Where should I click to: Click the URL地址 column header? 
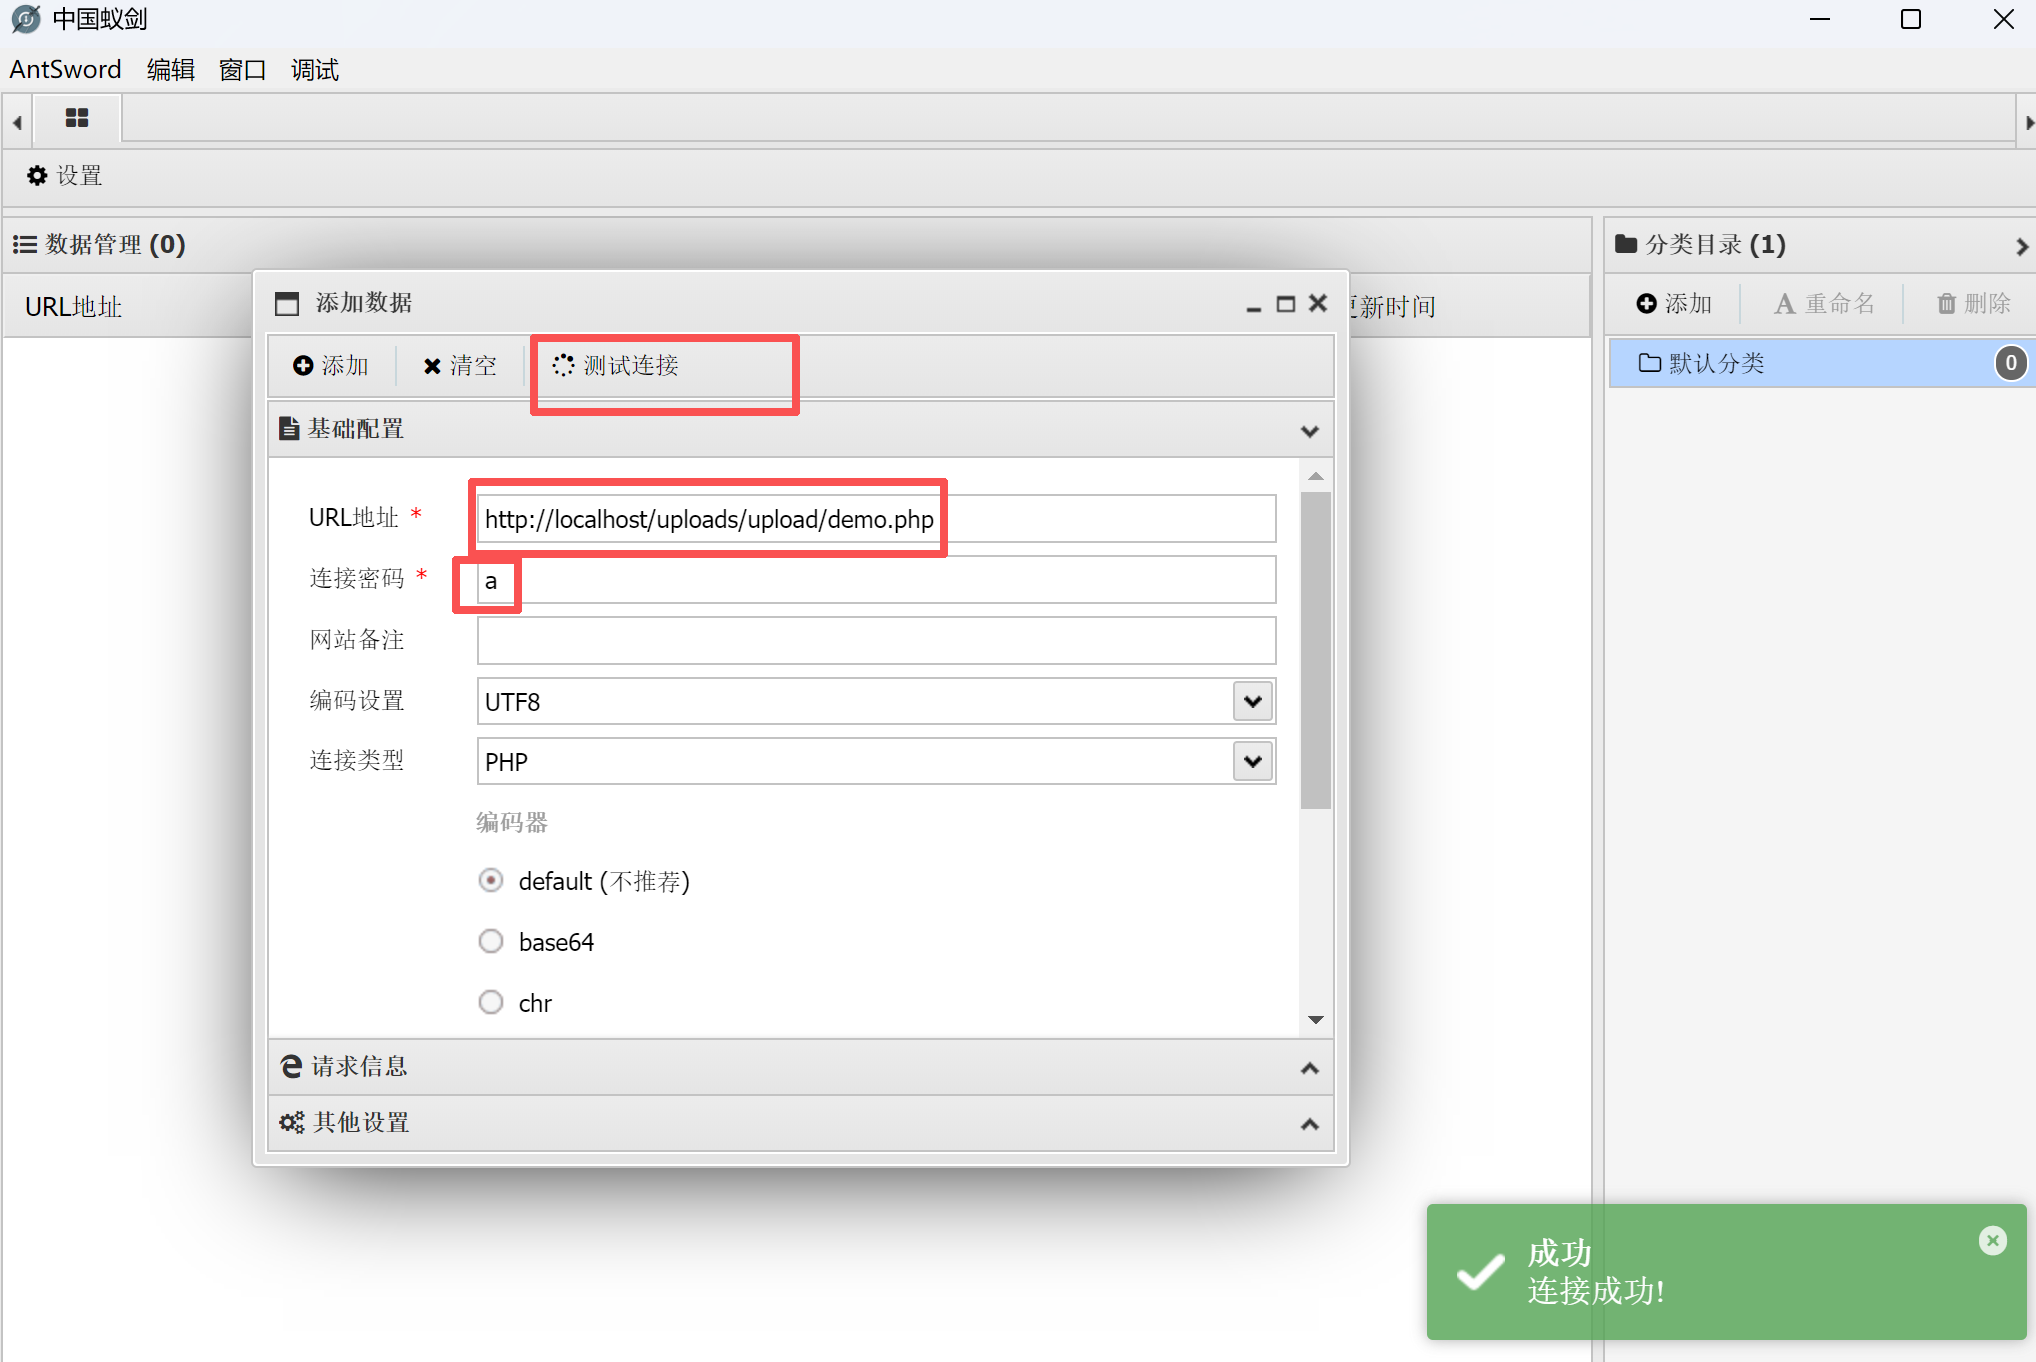[73, 307]
